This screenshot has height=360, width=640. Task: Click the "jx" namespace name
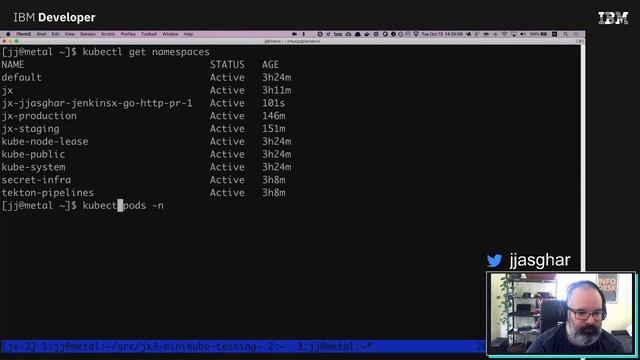coord(7,90)
